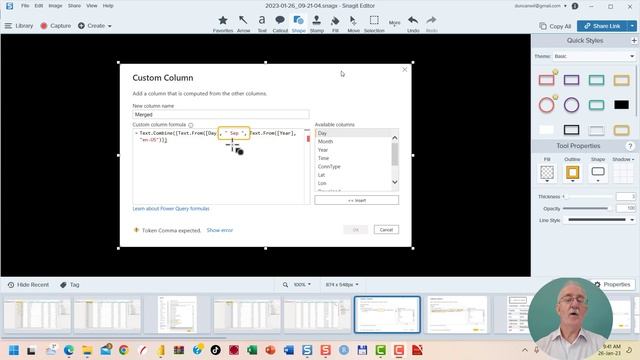The image size is (640, 360).
Task: Select the Fill tool
Action: pos(335,24)
